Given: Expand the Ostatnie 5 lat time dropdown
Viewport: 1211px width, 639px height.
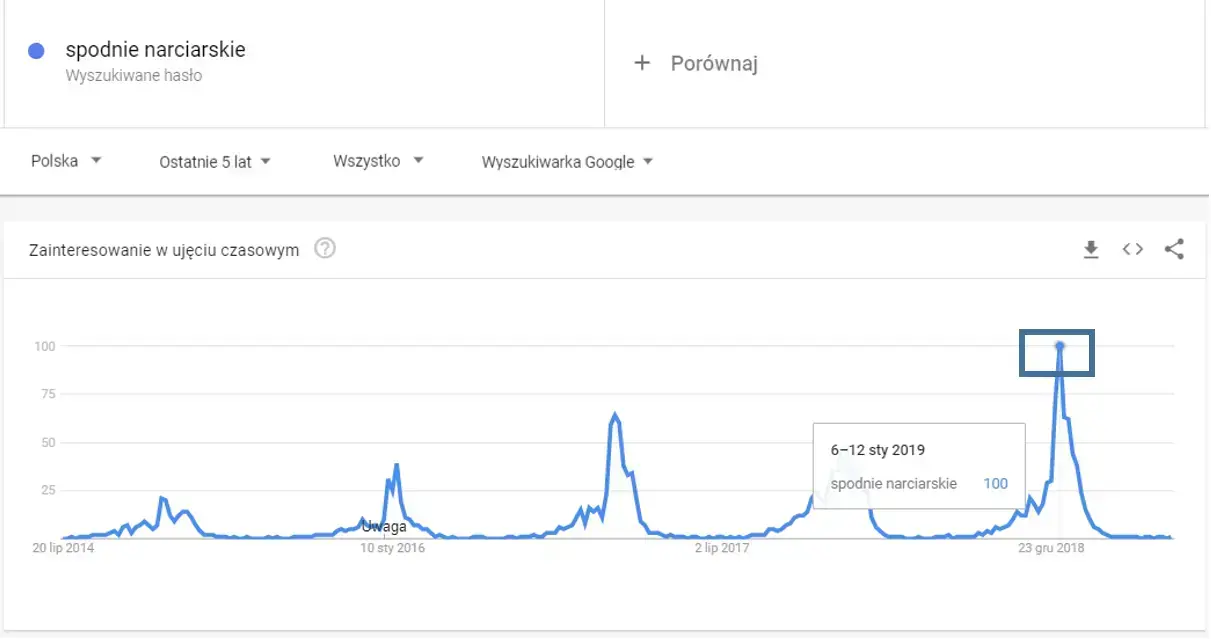Looking at the screenshot, I should pyautogui.click(x=214, y=160).
